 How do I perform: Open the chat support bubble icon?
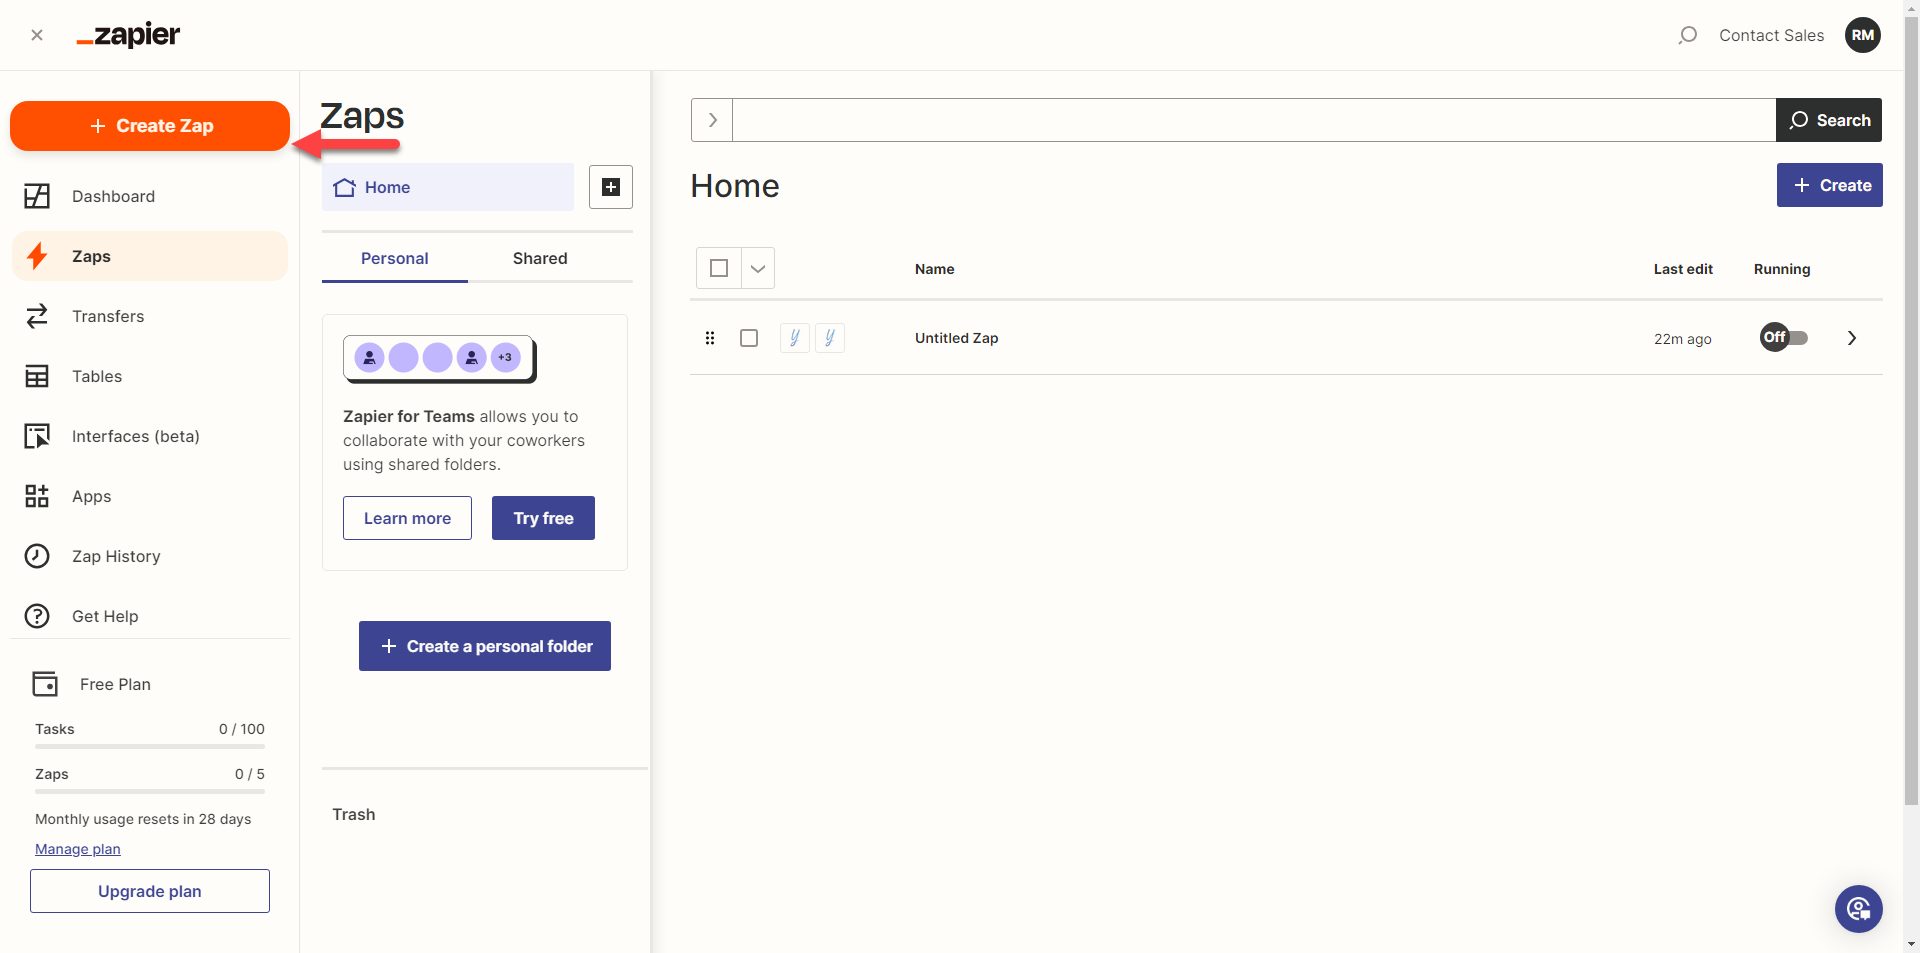tap(1859, 909)
